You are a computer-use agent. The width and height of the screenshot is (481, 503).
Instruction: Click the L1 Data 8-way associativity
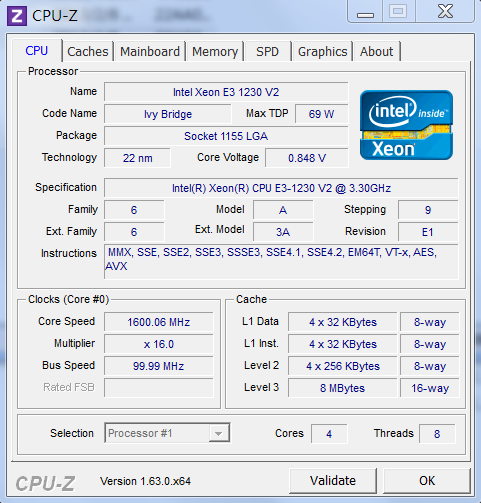click(x=430, y=322)
